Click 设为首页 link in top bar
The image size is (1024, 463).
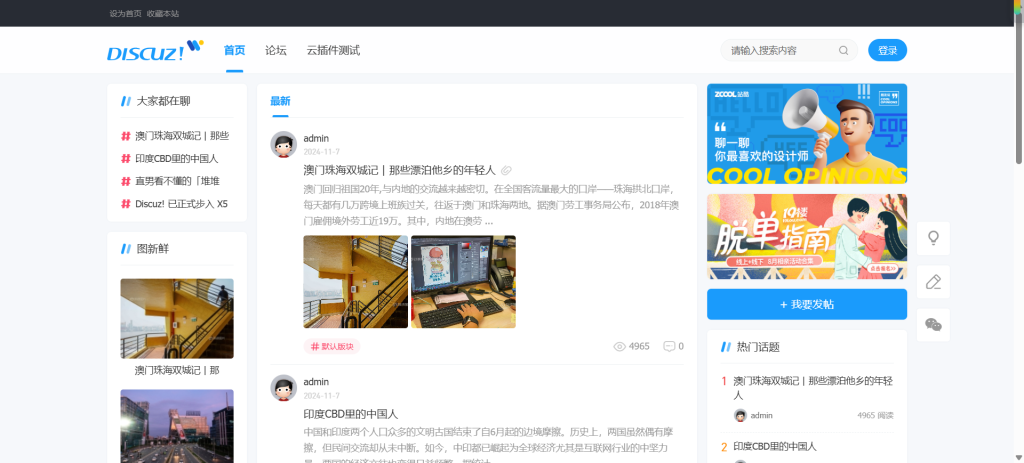(x=125, y=13)
